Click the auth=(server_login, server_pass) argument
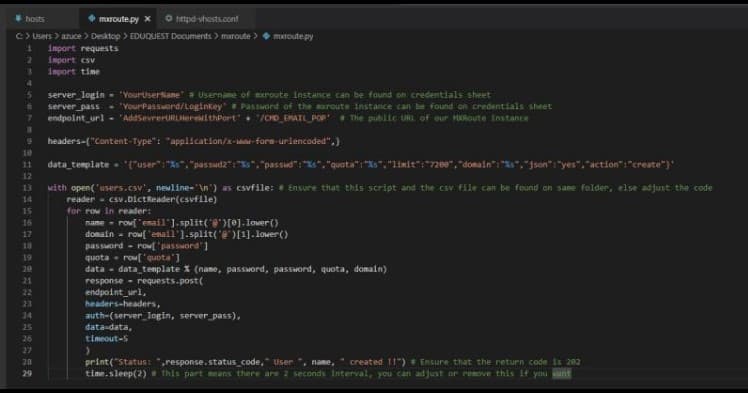The height and width of the screenshot is (393, 748). (x=163, y=316)
